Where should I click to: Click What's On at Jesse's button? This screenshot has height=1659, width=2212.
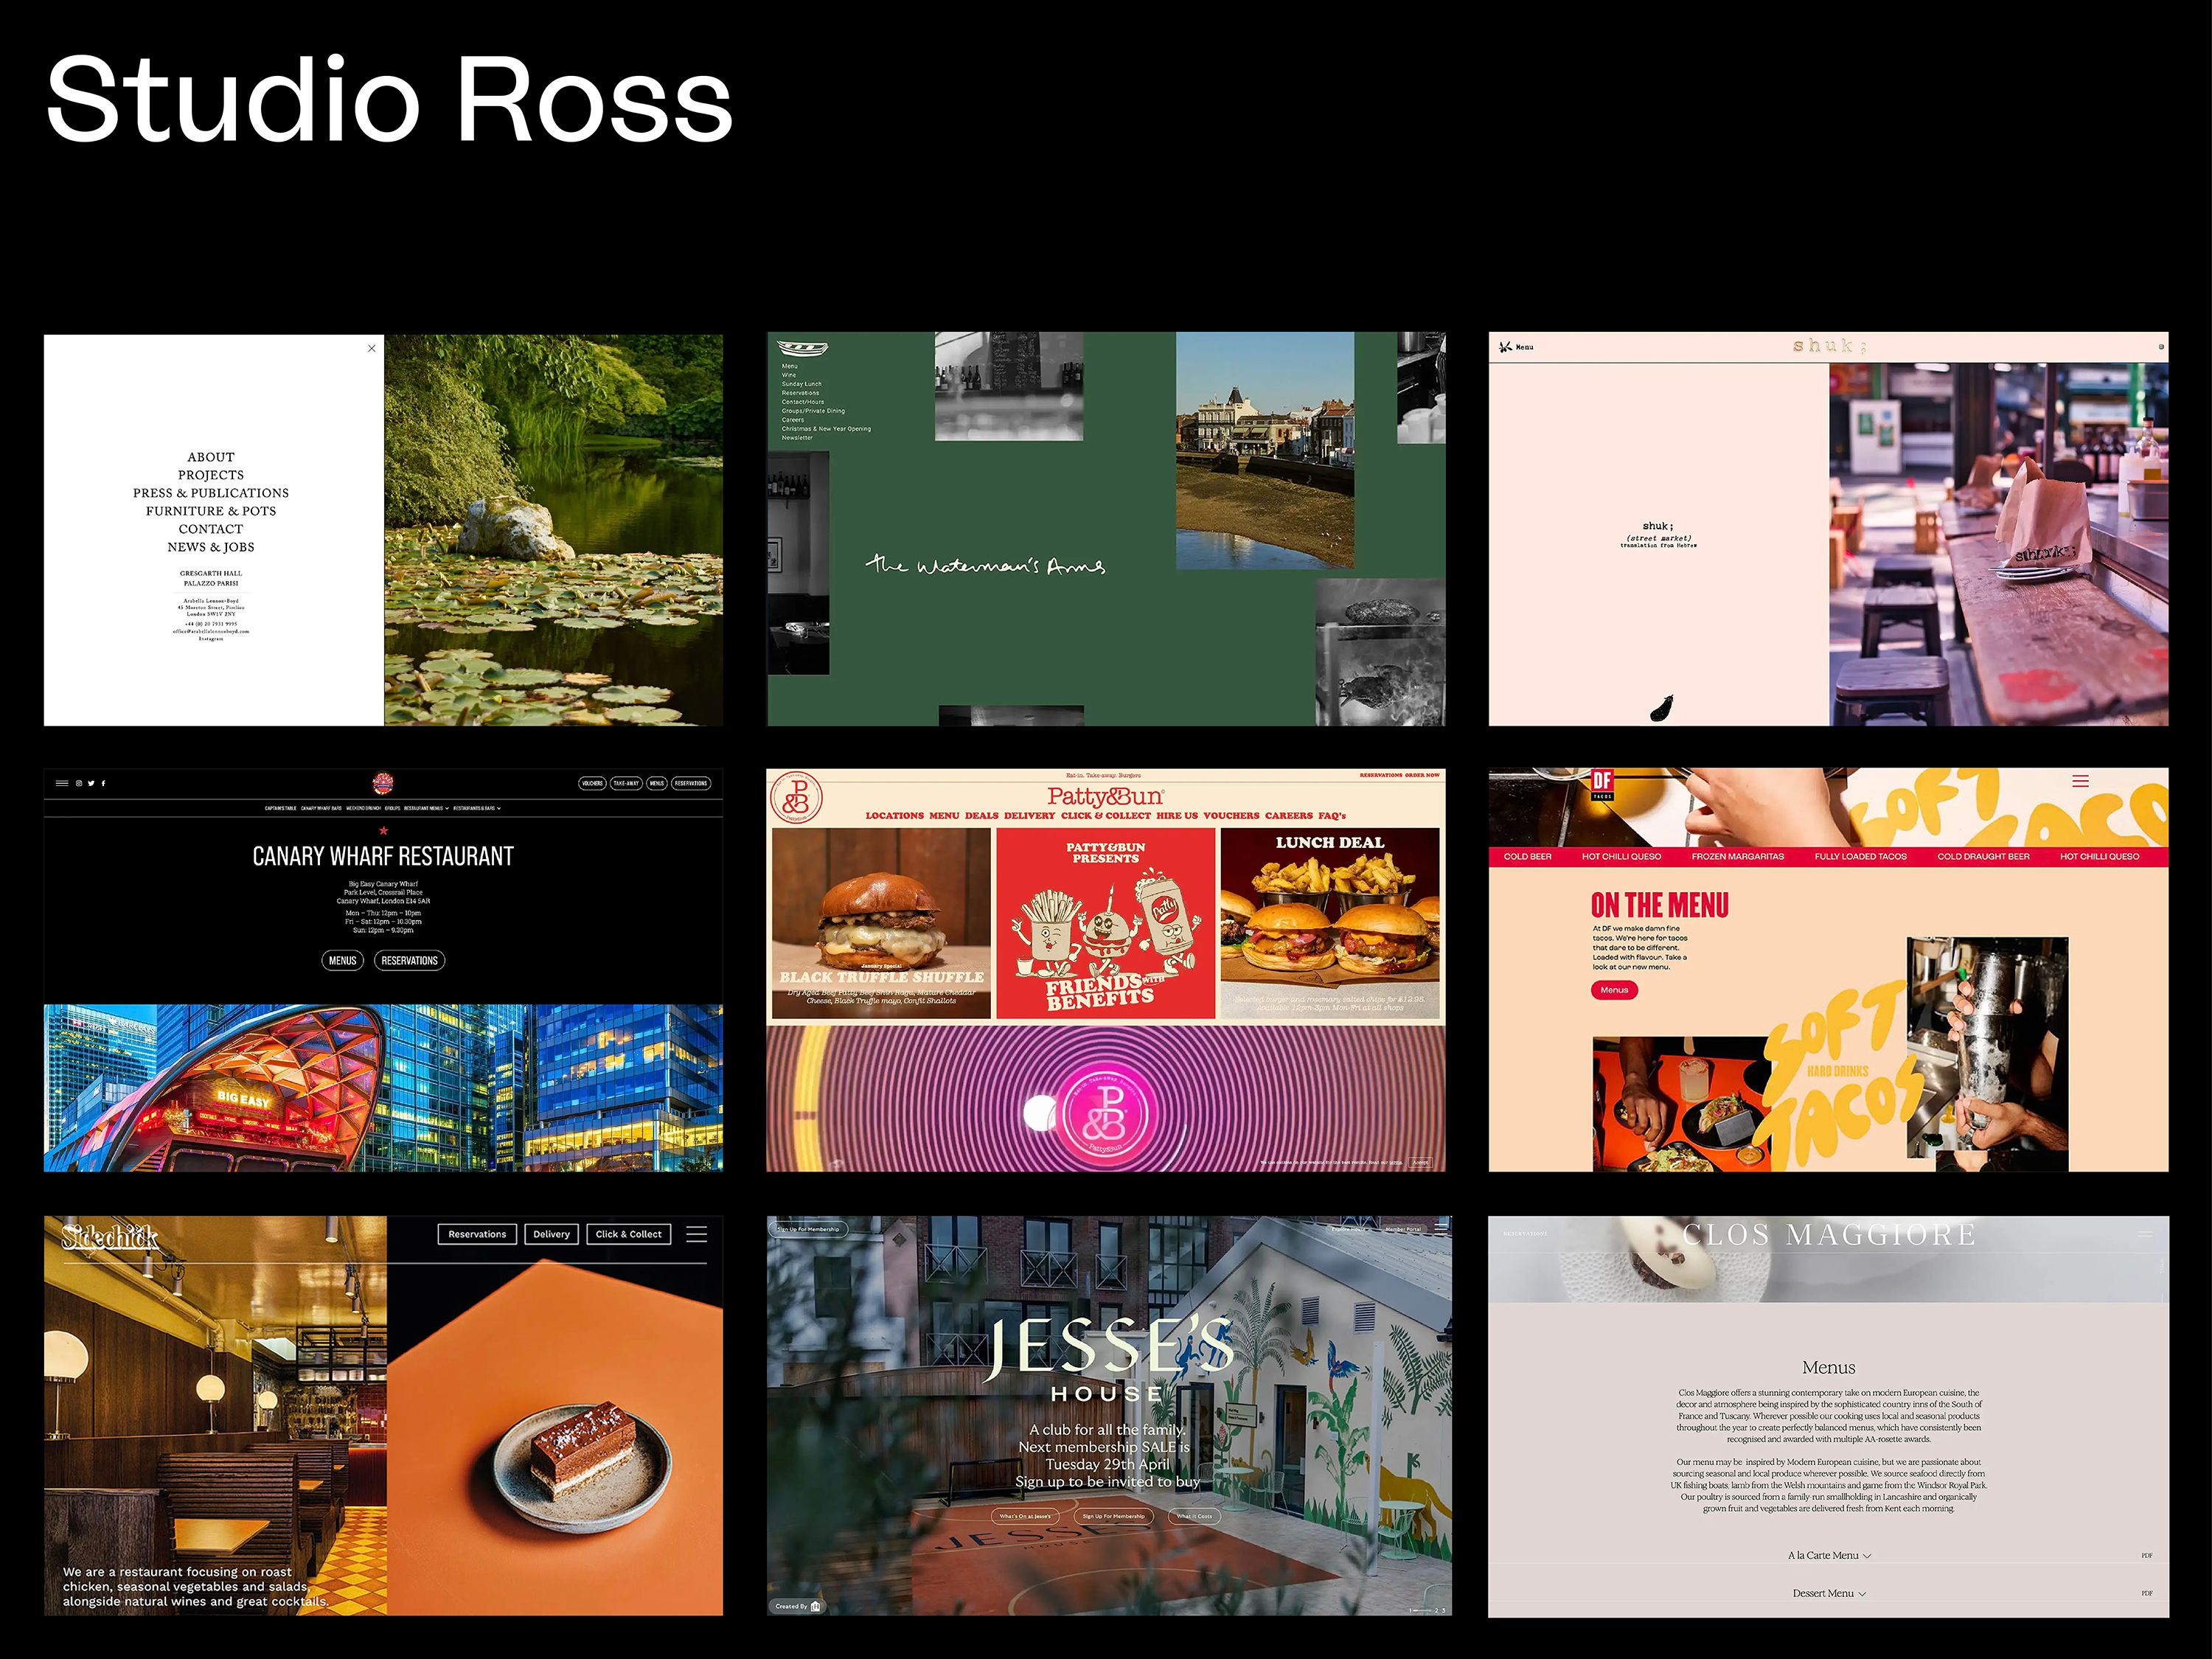(x=1025, y=1516)
